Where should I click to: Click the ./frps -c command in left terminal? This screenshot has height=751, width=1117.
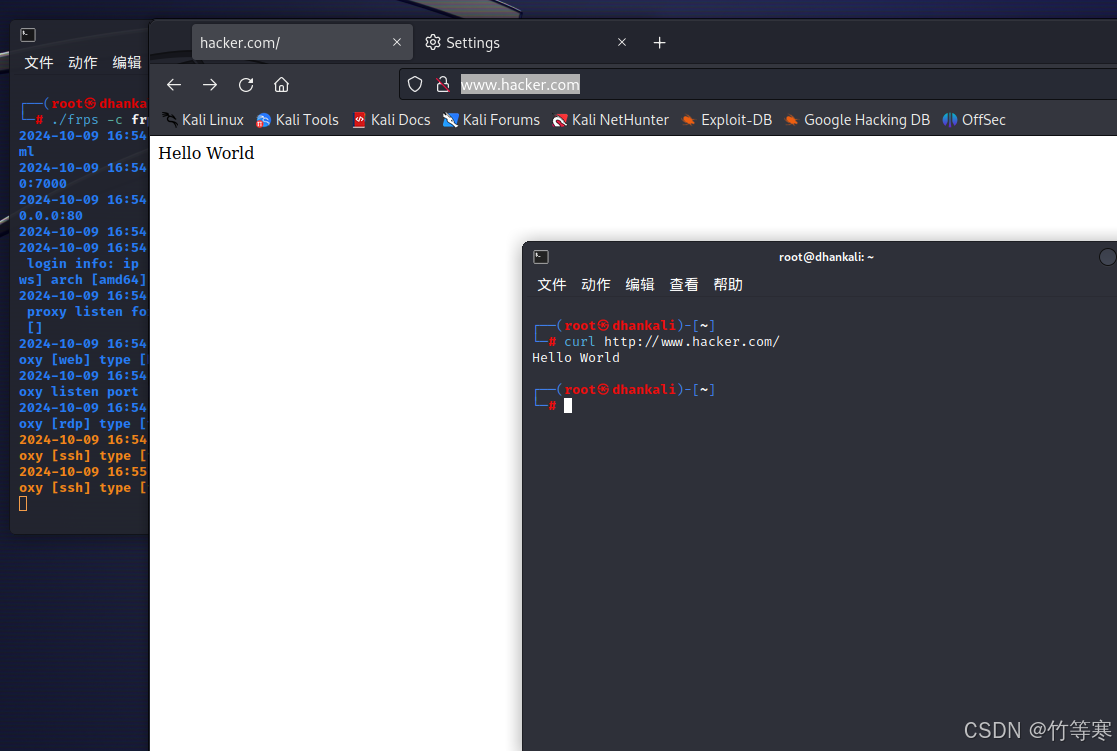point(99,120)
